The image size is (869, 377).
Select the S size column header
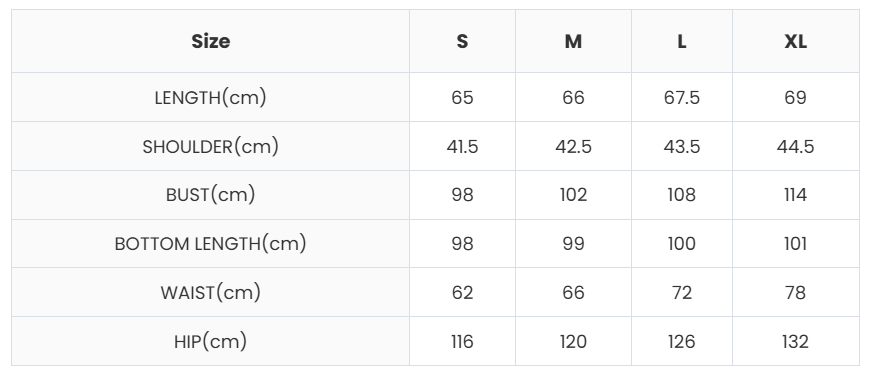click(462, 41)
